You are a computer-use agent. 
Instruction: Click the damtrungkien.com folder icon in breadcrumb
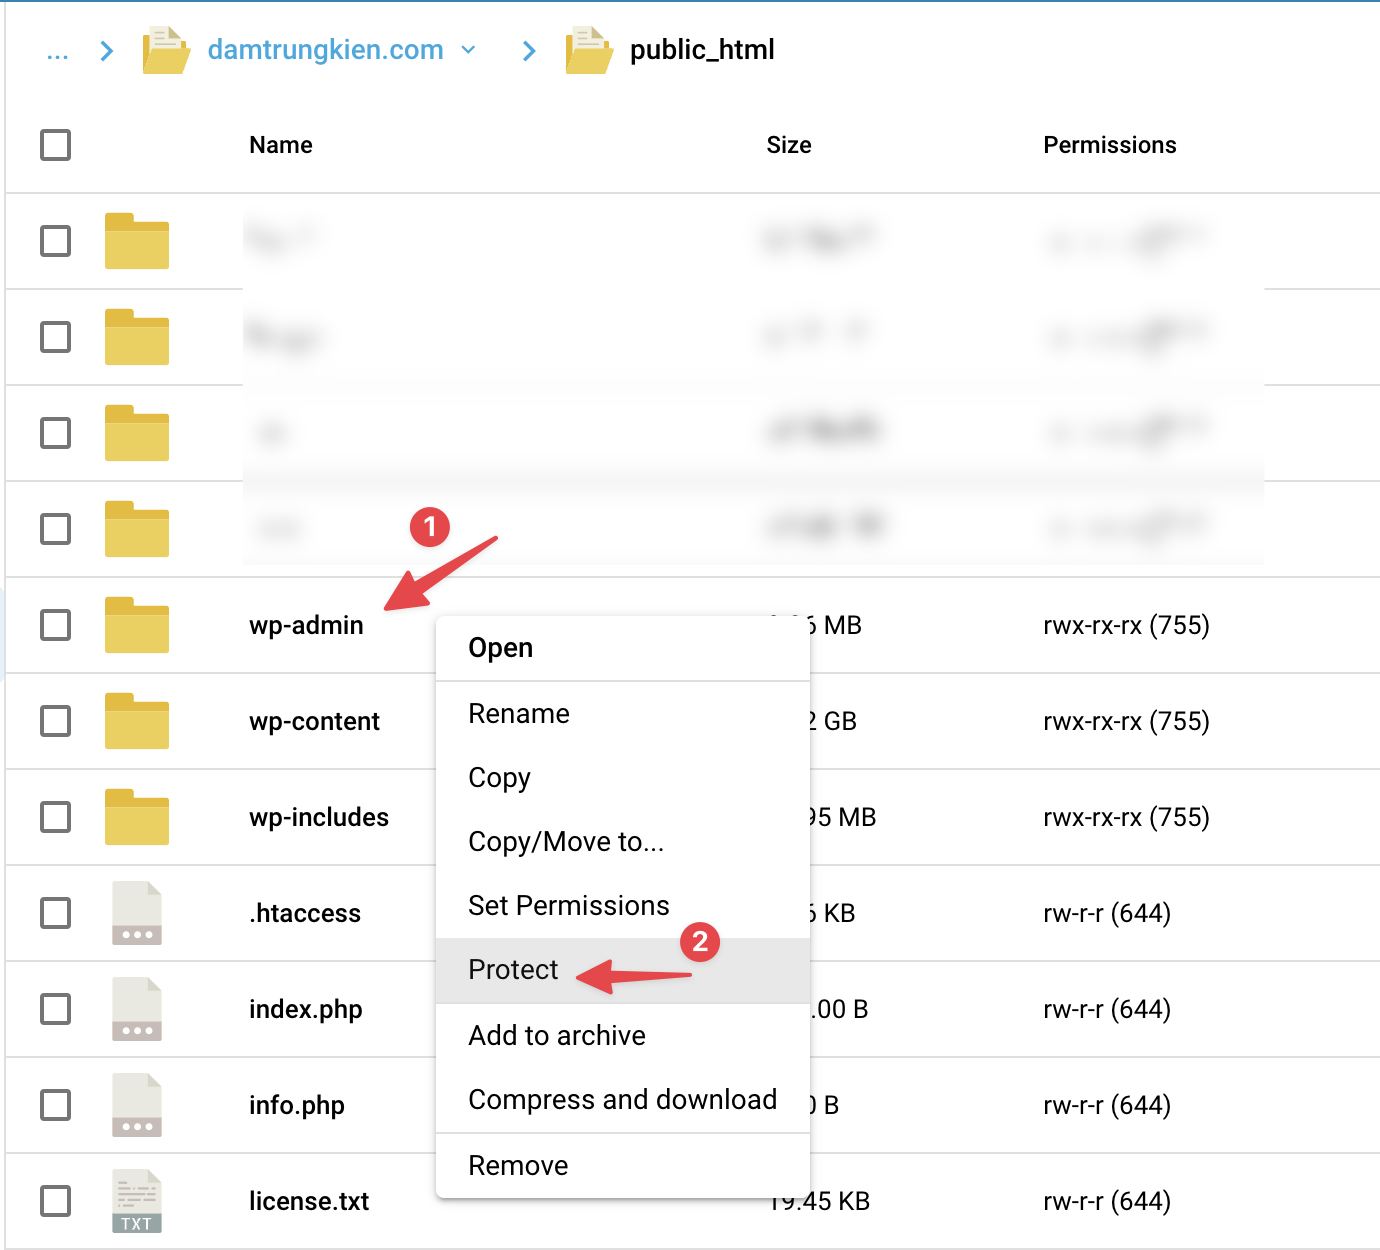click(166, 50)
